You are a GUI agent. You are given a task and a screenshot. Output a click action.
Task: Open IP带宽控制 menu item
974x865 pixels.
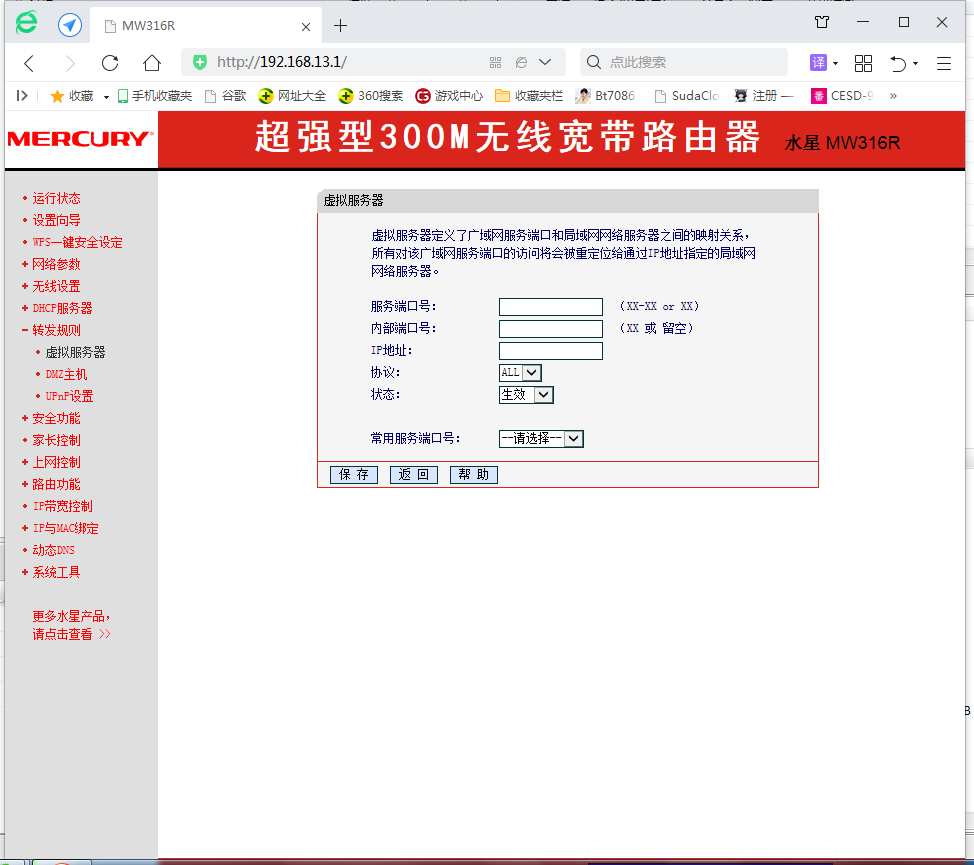tap(62, 507)
